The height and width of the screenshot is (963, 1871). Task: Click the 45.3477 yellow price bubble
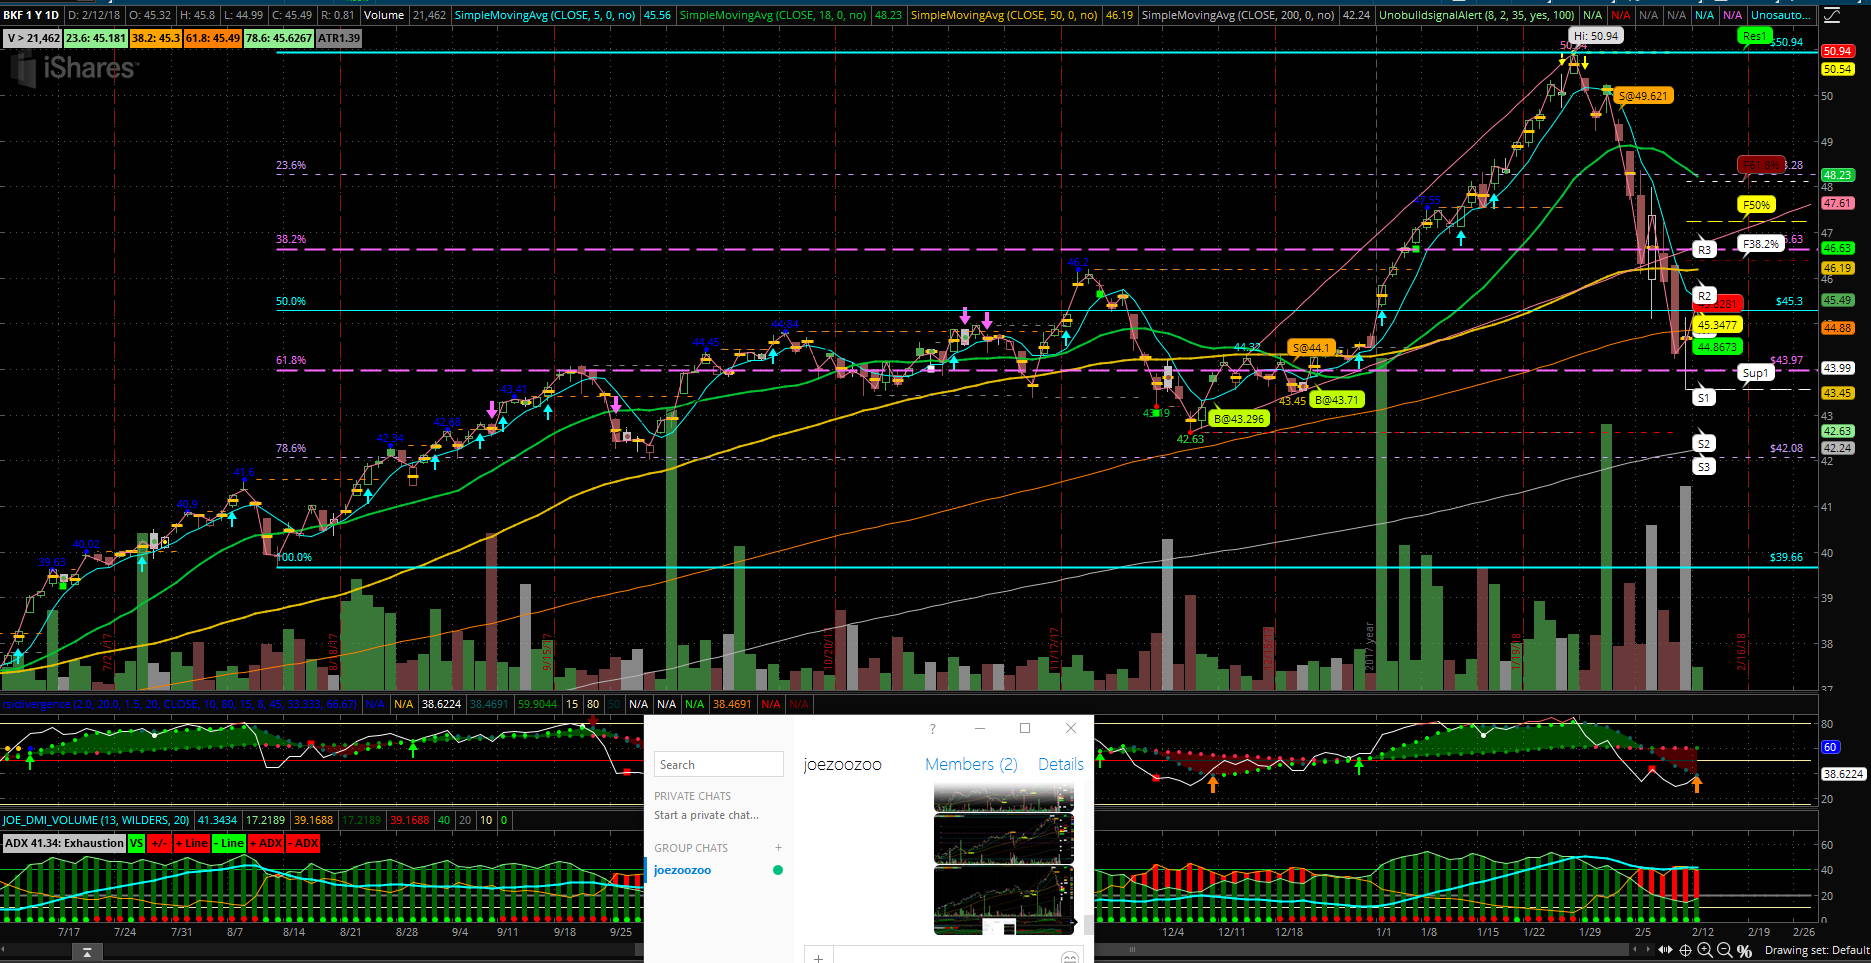coord(1717,325)
